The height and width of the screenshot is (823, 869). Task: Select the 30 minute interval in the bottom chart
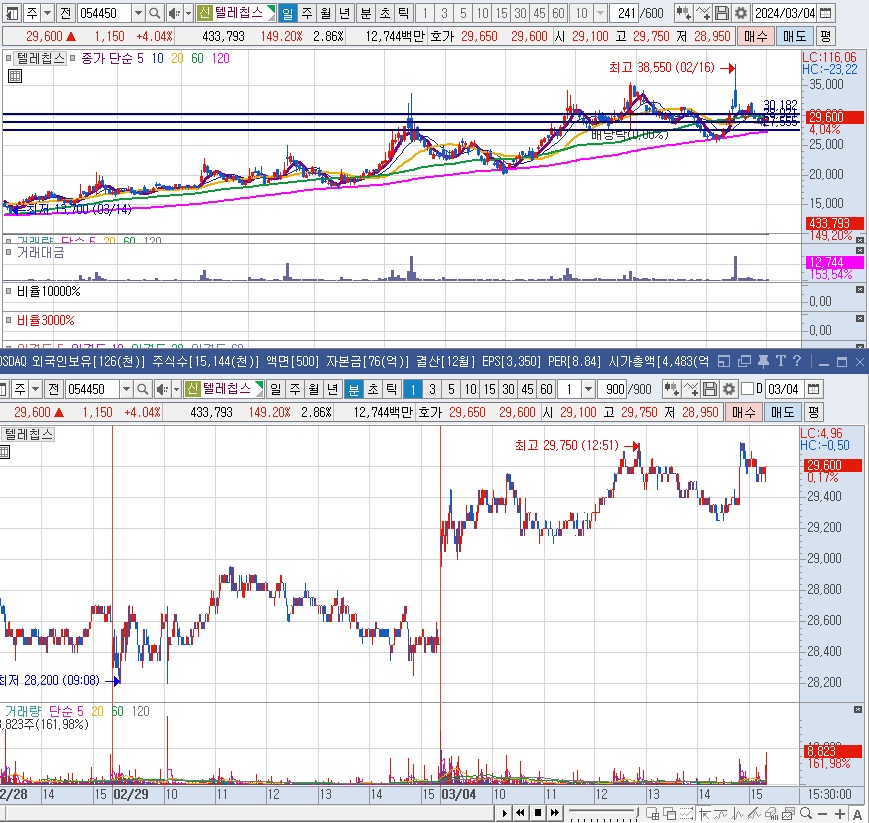[508, 389]
